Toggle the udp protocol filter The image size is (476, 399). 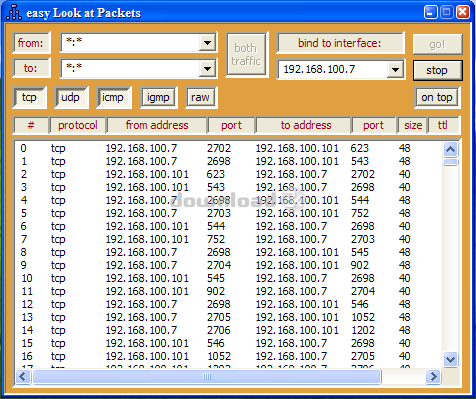[71, 97]
